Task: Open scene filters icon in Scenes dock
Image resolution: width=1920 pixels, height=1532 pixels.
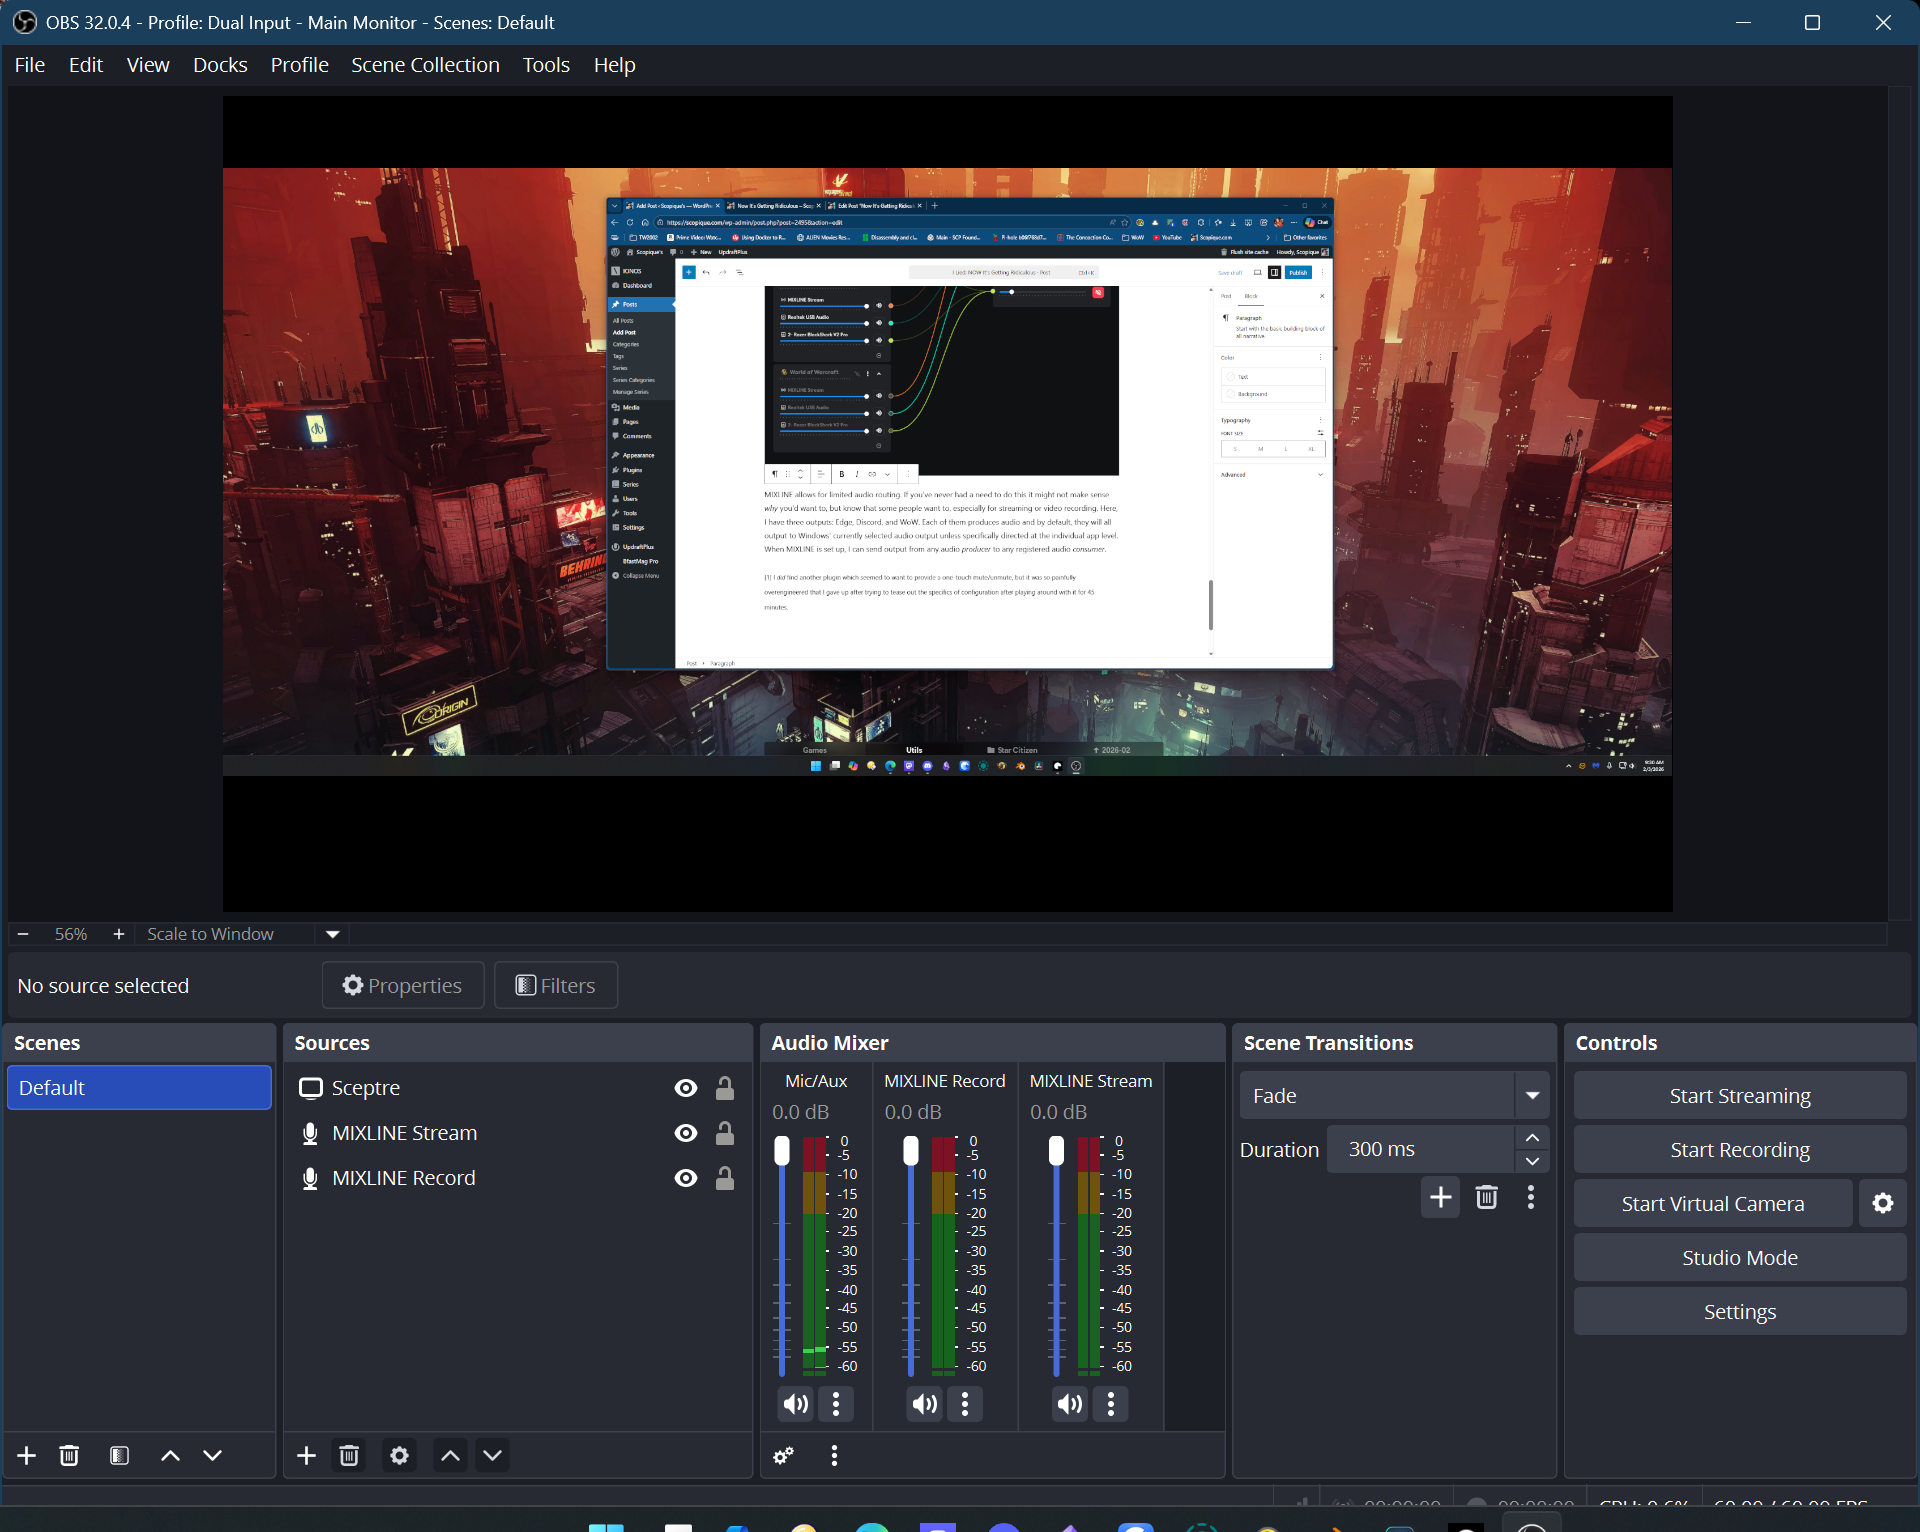Action: 119,1455
